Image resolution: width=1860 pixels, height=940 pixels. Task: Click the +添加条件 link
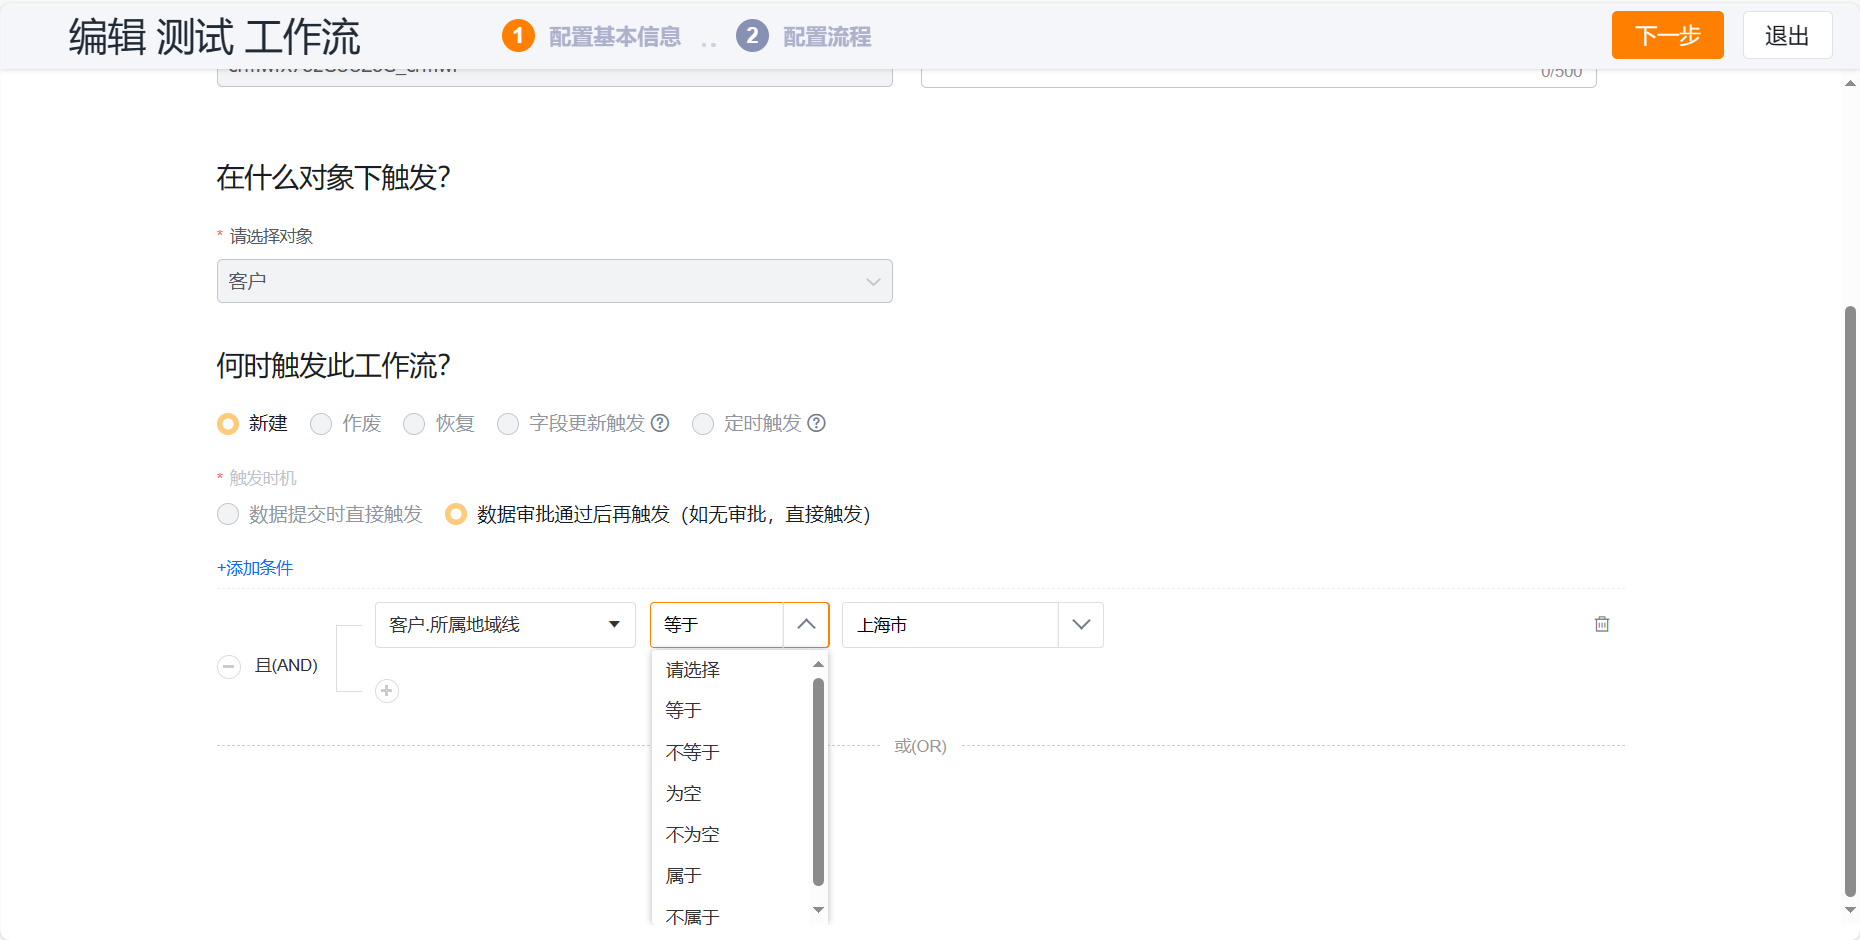tap(255, 568)
